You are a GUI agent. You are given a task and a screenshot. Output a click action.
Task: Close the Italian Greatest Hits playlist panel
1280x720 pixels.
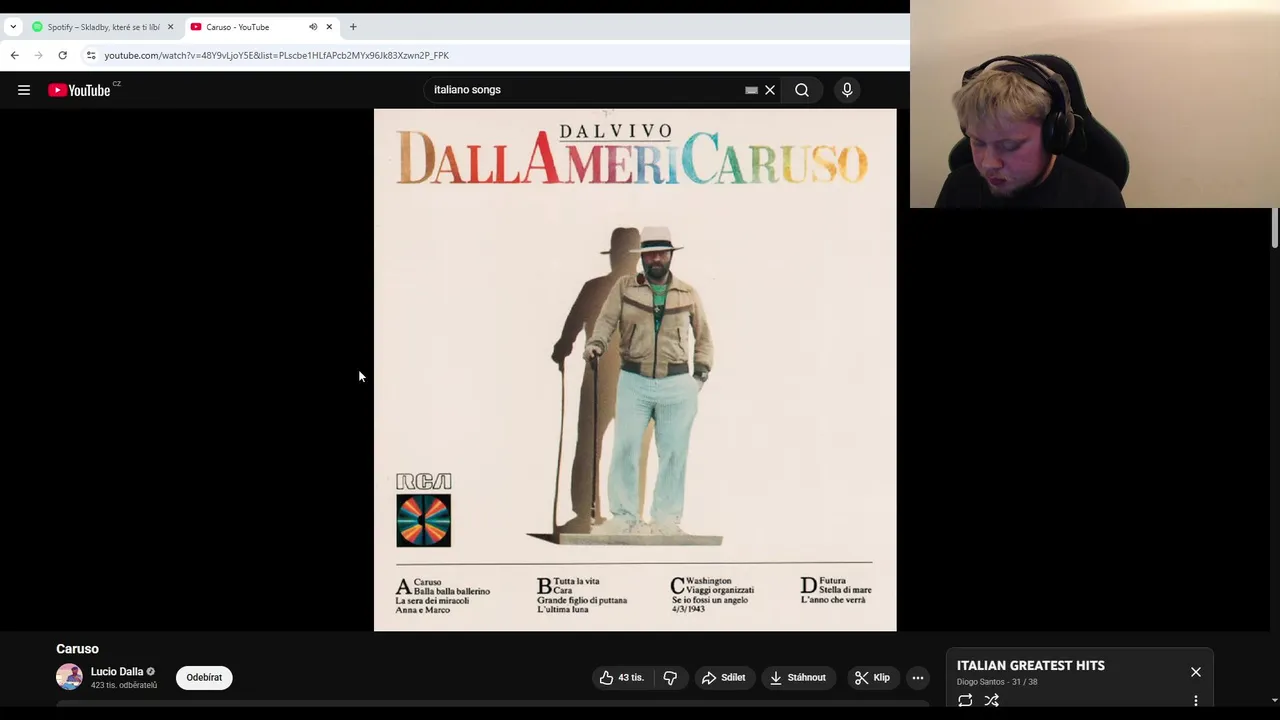(1196, 672)
